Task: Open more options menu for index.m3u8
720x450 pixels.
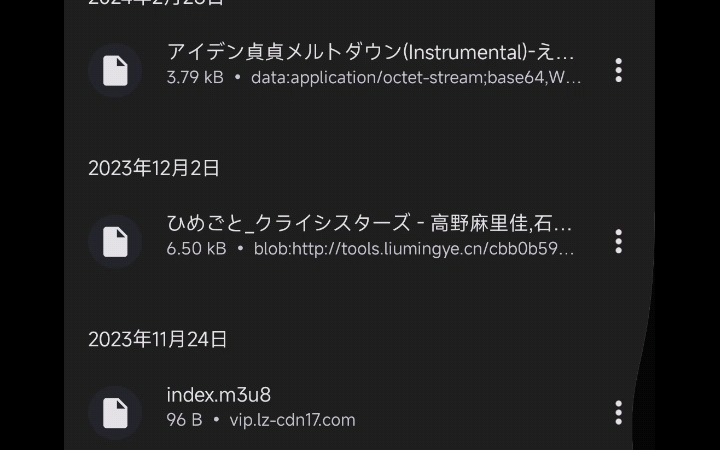Action: 618,412
